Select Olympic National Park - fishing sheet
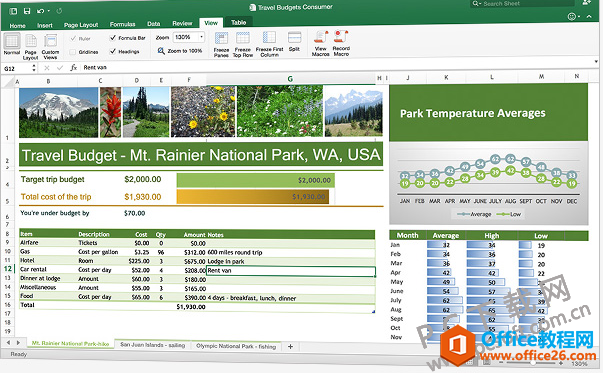Image resolution: width=603 pixels, height=373 pixels. point(236,346)
